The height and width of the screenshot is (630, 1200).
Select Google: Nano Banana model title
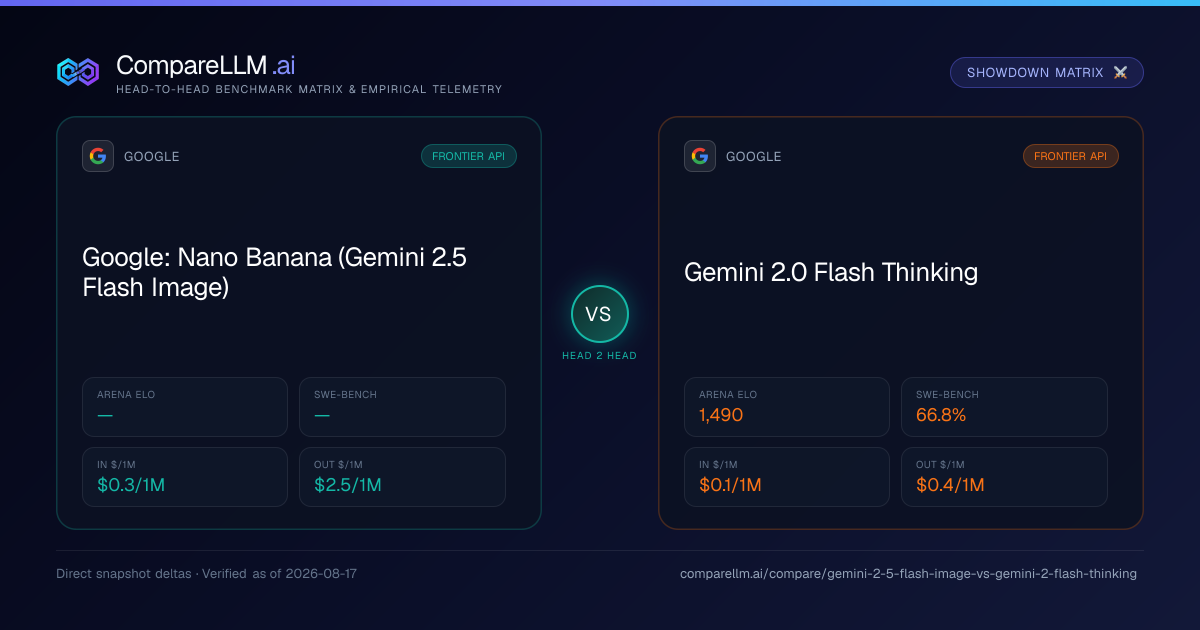pyautogui.click(x=275, y=272)
